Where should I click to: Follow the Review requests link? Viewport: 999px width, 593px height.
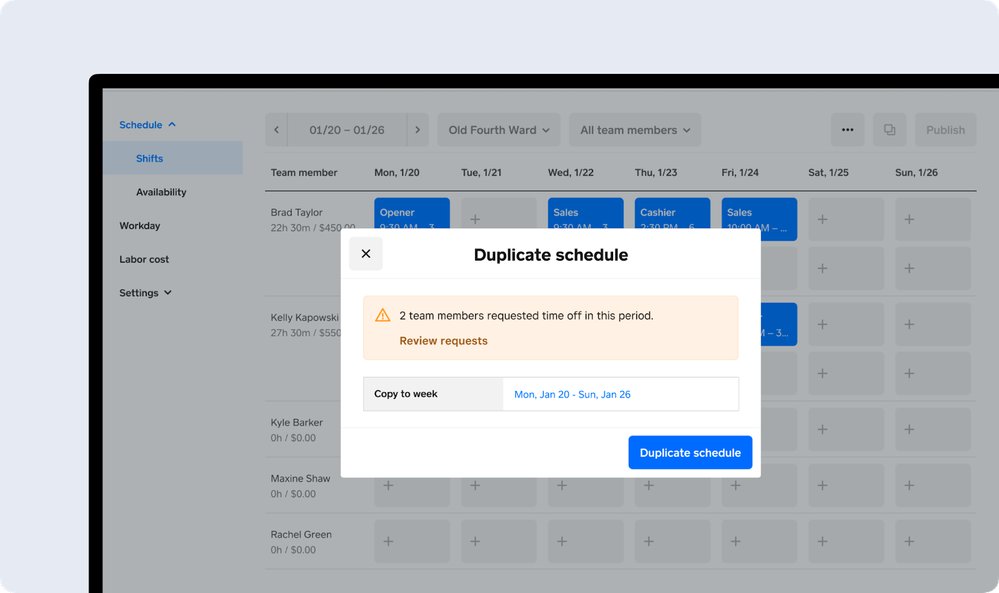point(443,341)
